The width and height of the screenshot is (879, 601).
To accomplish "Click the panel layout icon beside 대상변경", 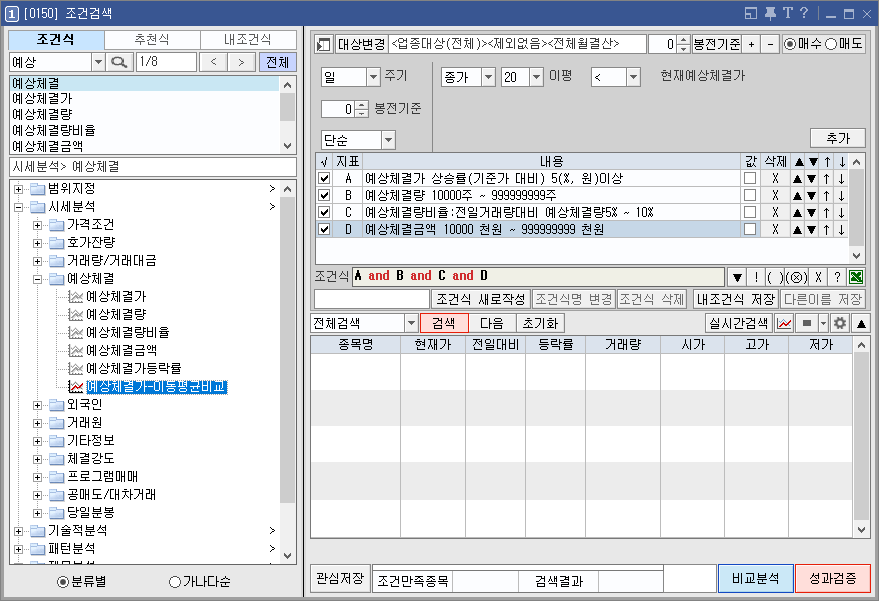I will pos(323,44).
